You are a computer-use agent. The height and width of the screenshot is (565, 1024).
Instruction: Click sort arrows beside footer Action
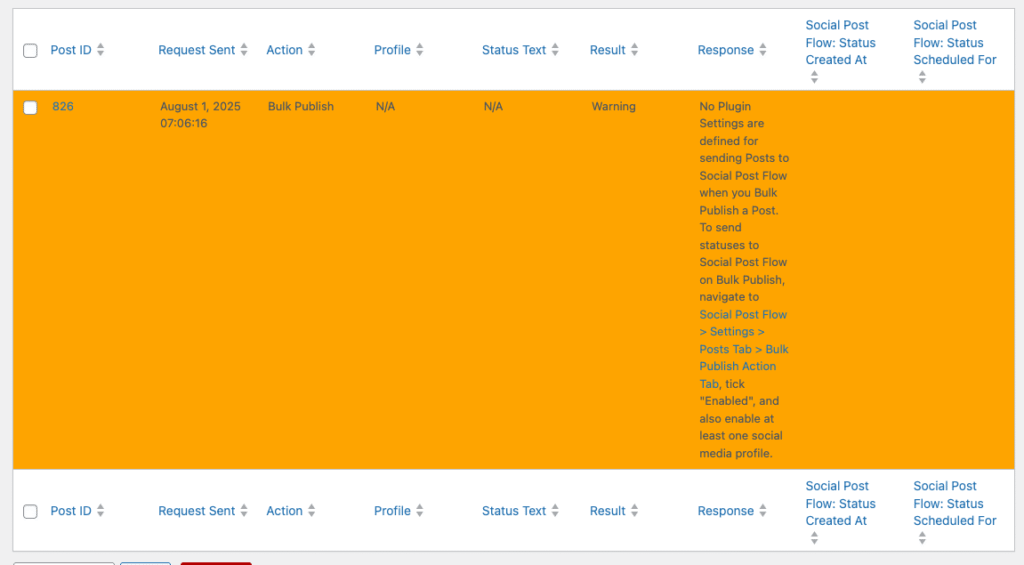tap(312, 511)
